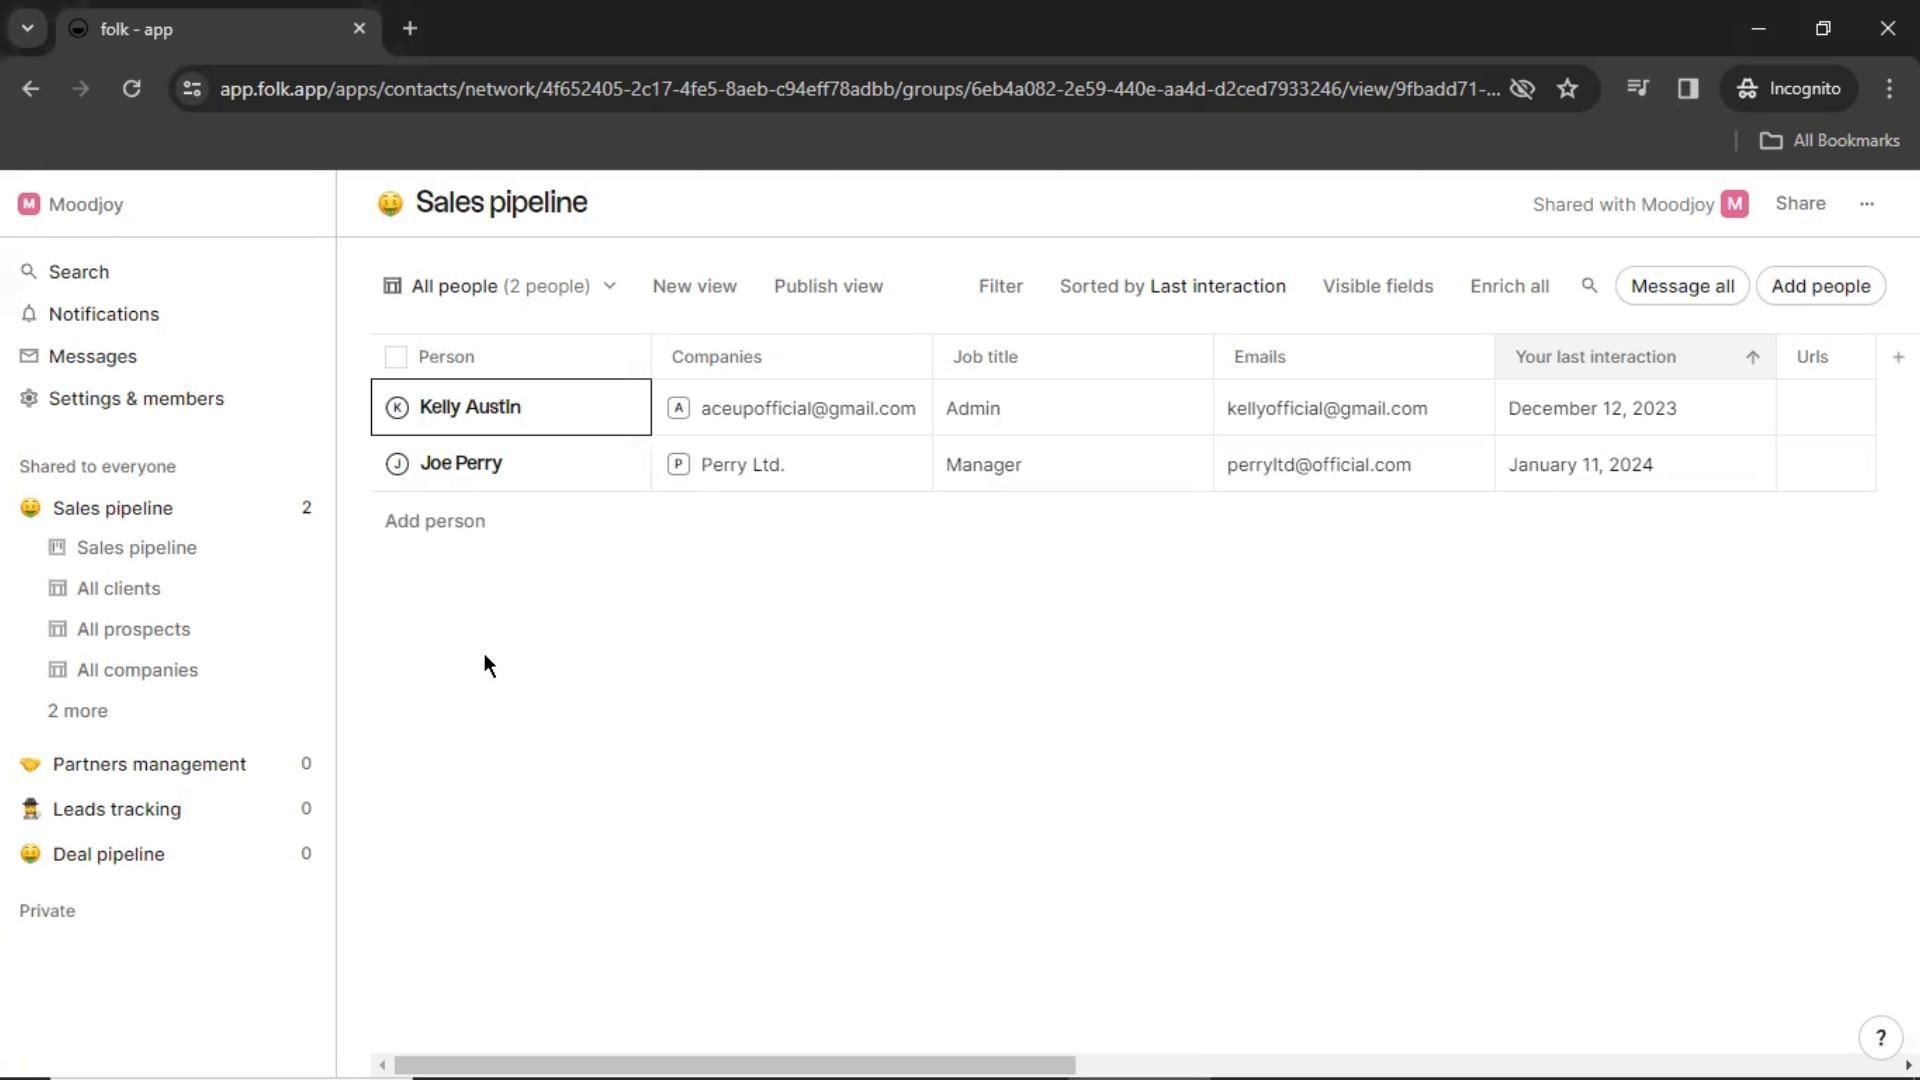This screenshot has height=1080, width=1920.
Task: Click the Message all button
Action: (x=1682, y=286)
